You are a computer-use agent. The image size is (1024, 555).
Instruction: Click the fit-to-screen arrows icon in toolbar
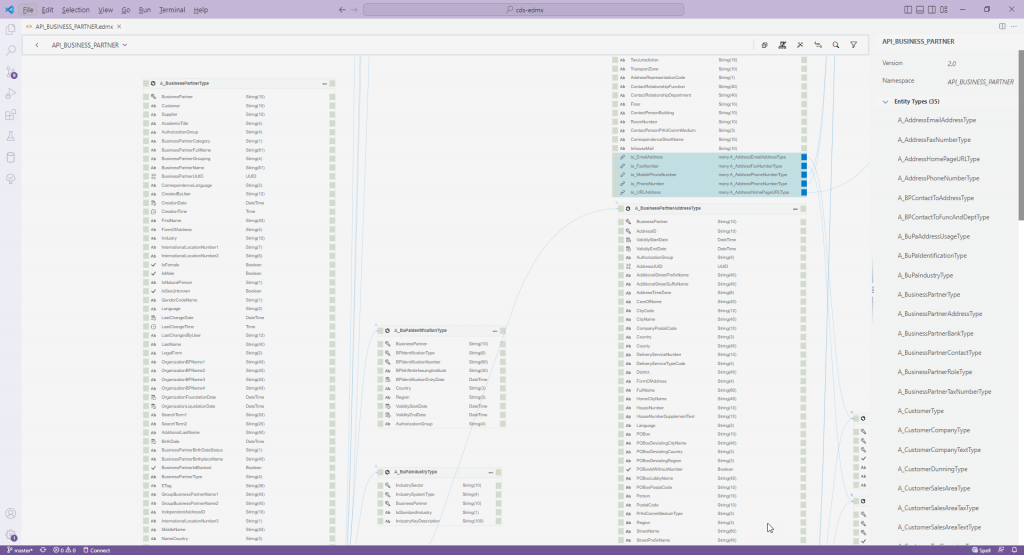click(800, 45)
